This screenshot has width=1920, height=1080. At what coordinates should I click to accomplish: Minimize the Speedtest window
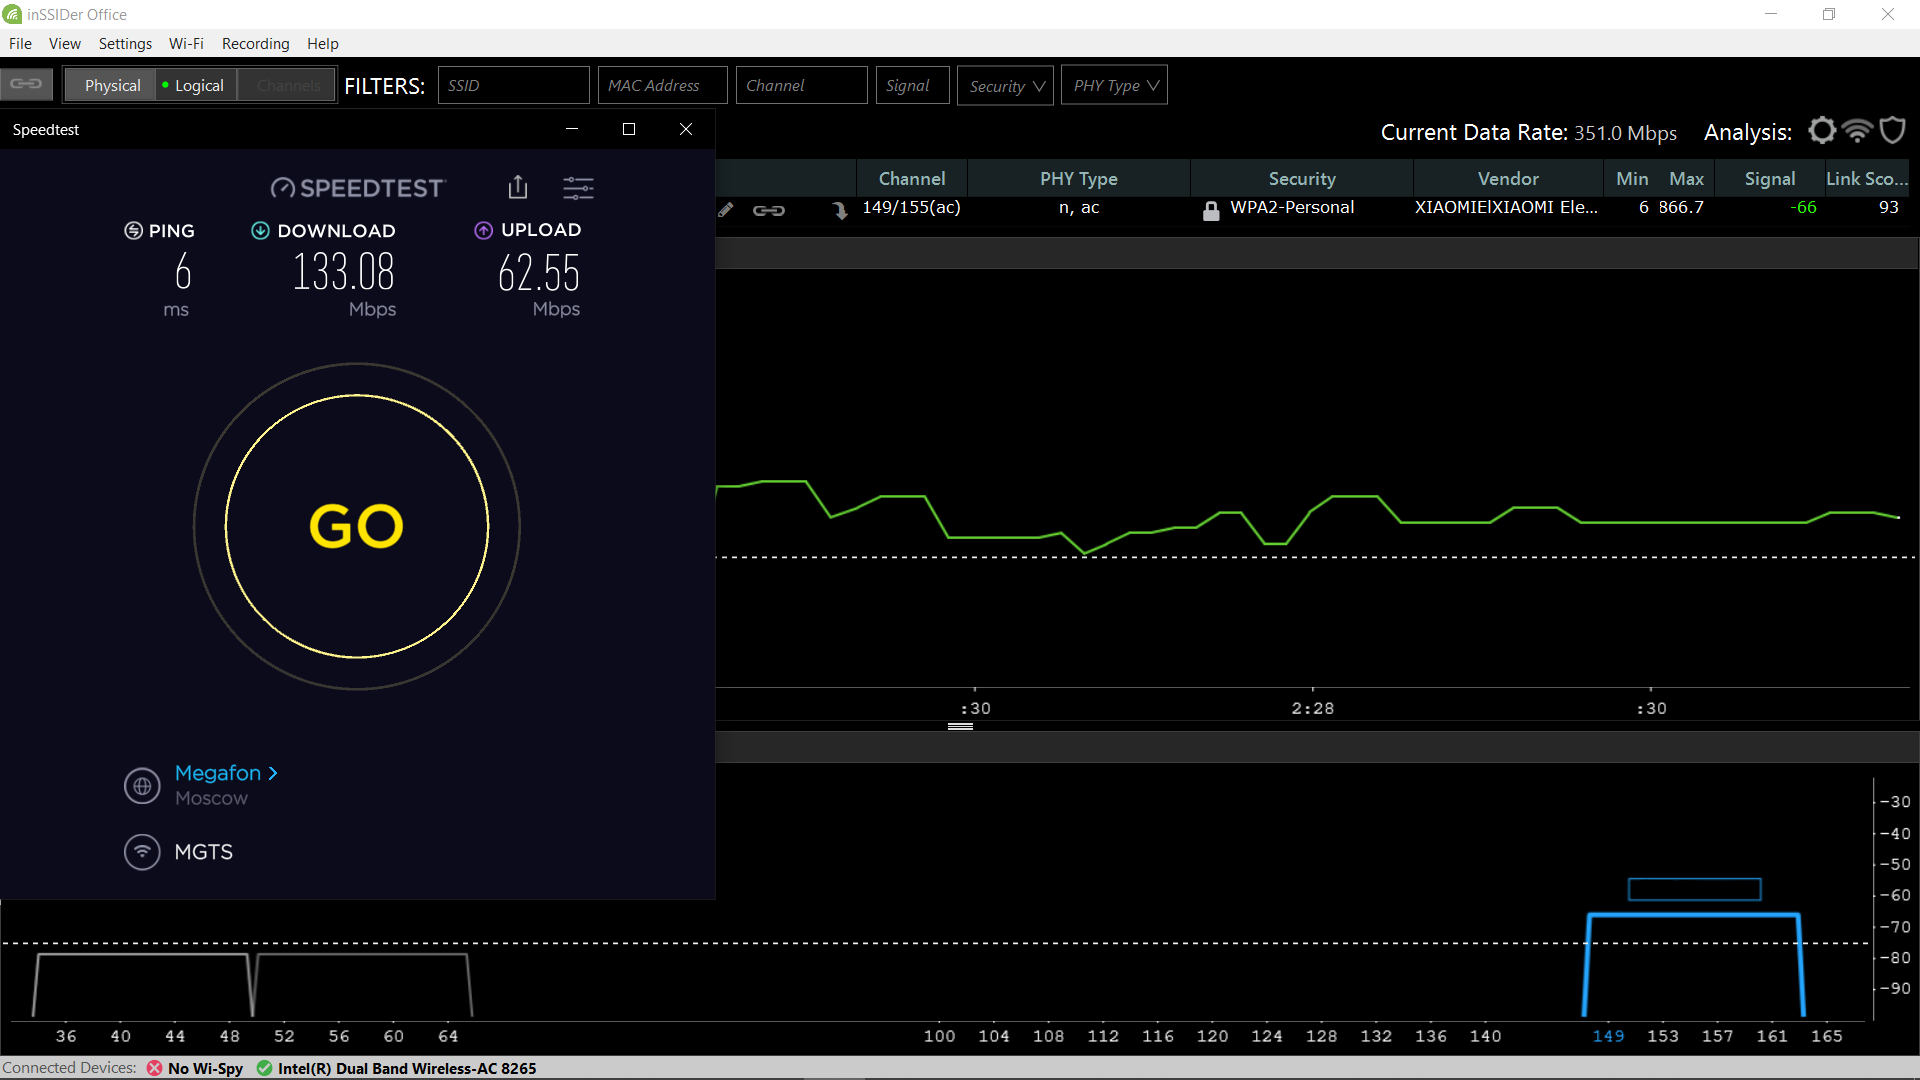(x=572, y=129)
